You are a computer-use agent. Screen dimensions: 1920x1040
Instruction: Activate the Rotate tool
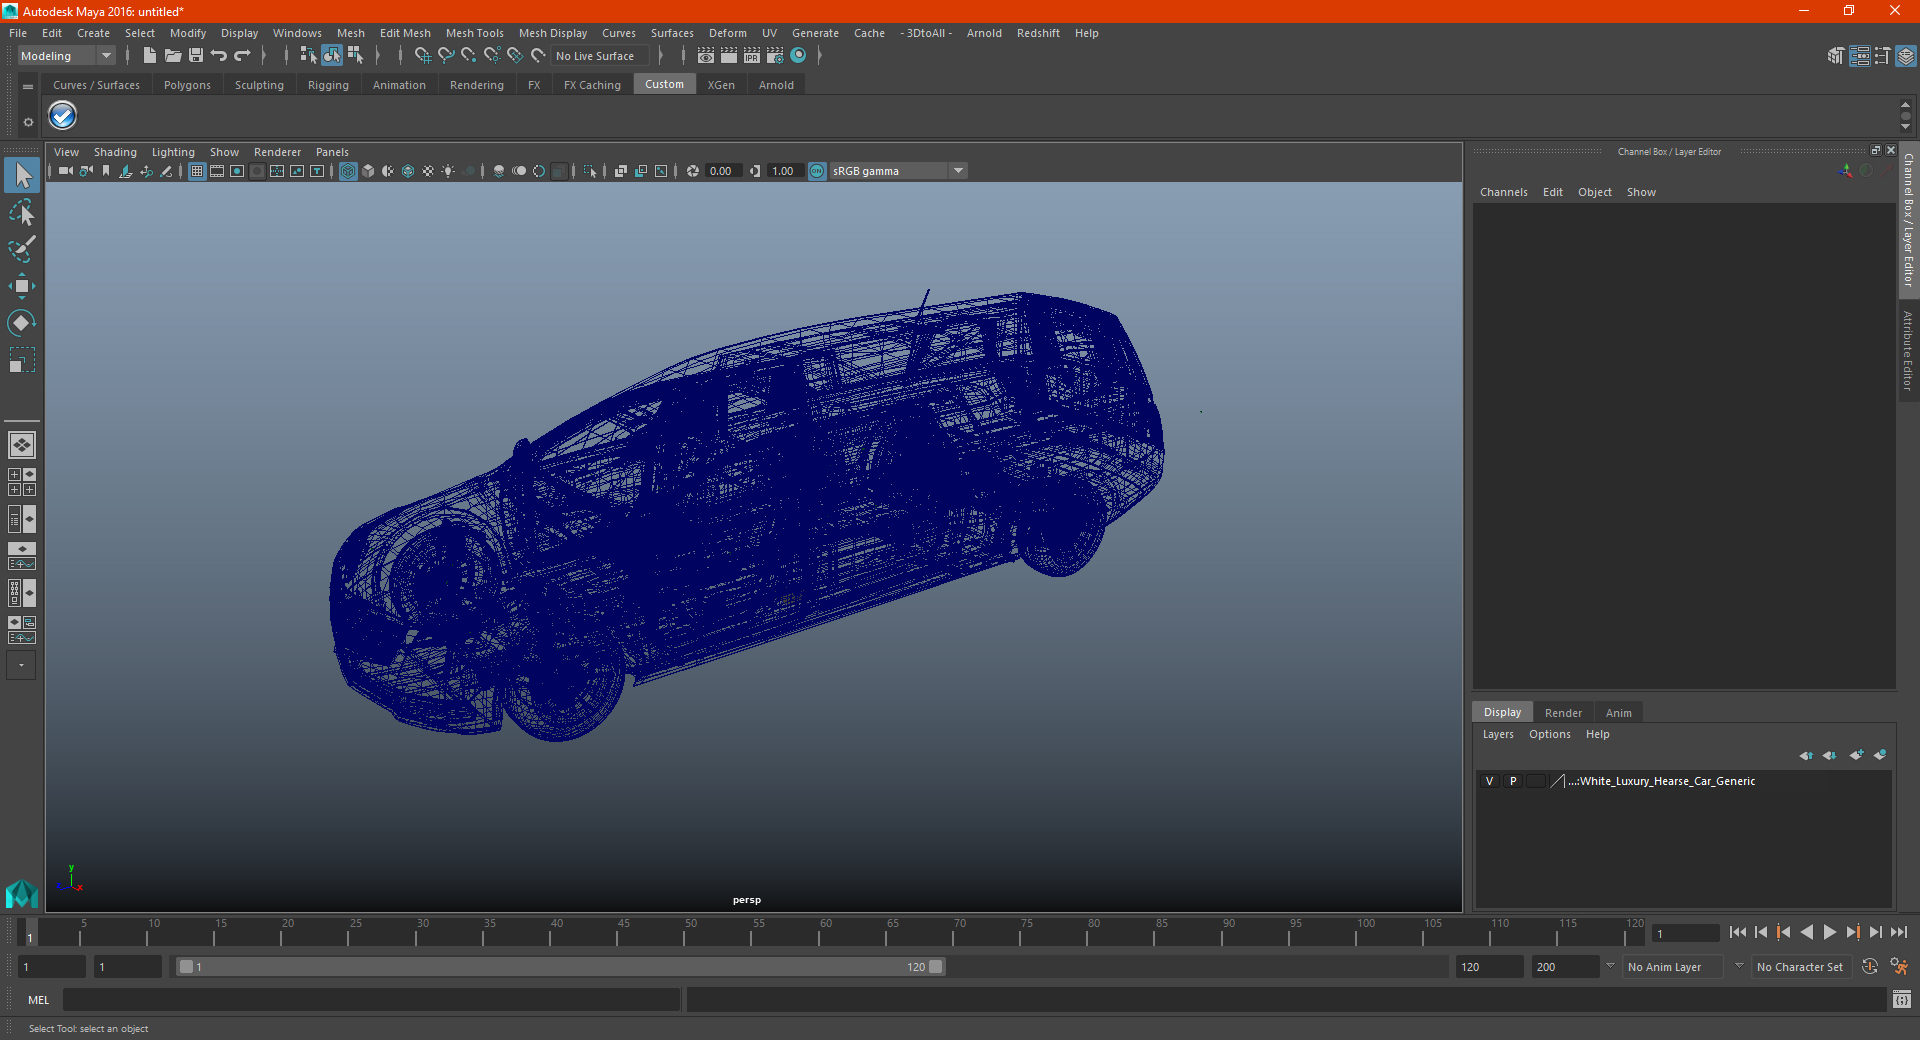tap(22, 323)
